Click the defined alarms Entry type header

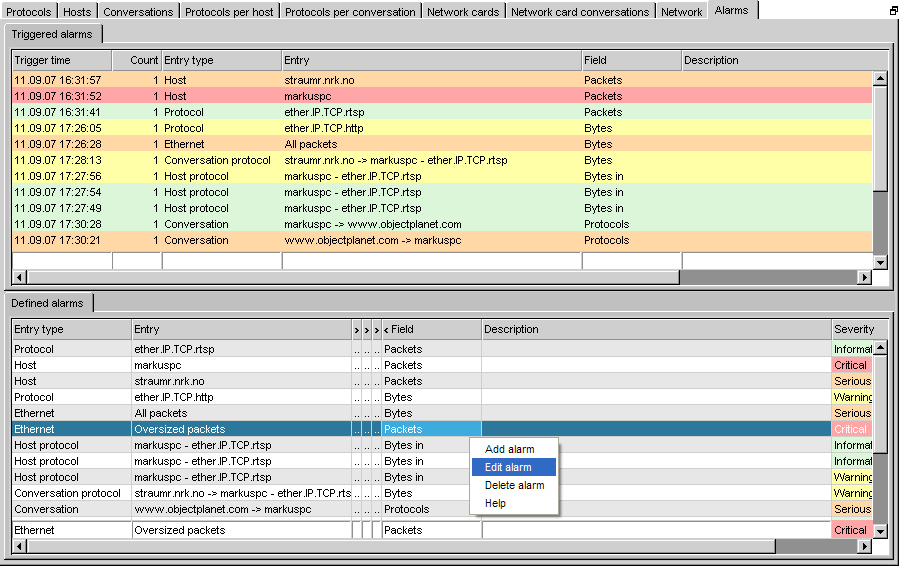coord(72,329)
